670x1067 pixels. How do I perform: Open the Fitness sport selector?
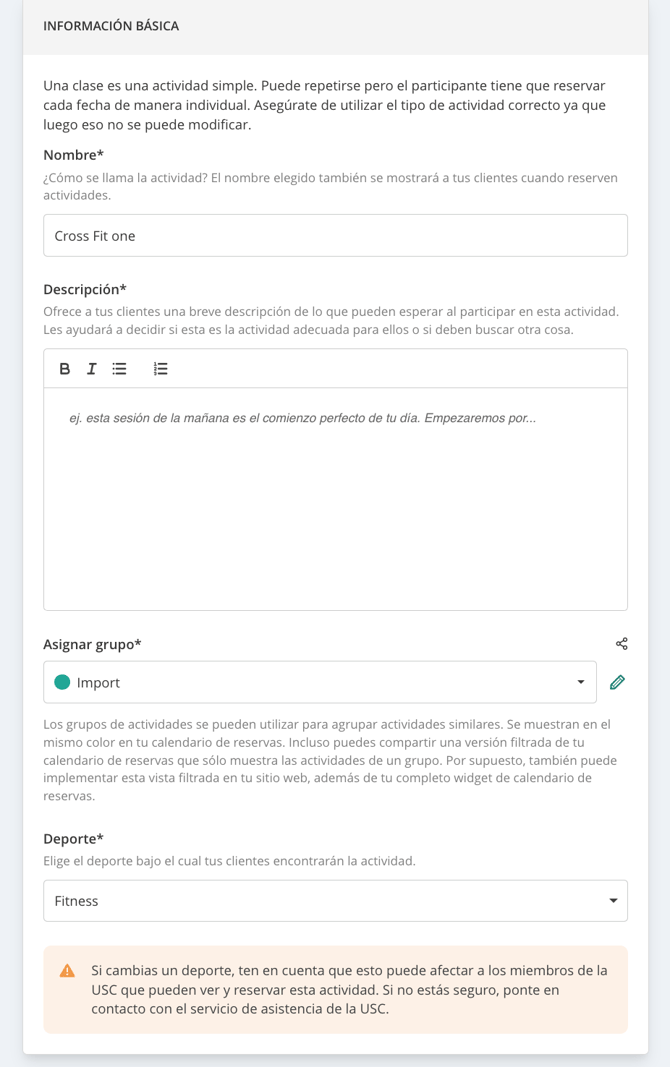[x=335, y=901]
